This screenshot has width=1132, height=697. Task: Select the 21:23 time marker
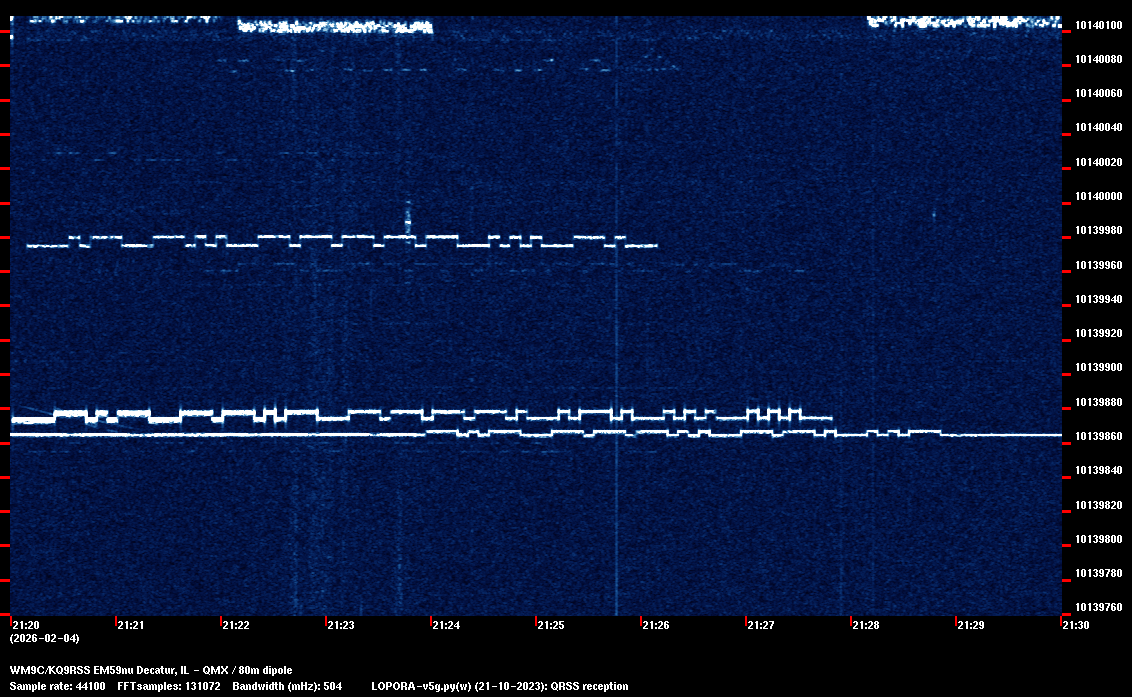click(x=340, y=626)
